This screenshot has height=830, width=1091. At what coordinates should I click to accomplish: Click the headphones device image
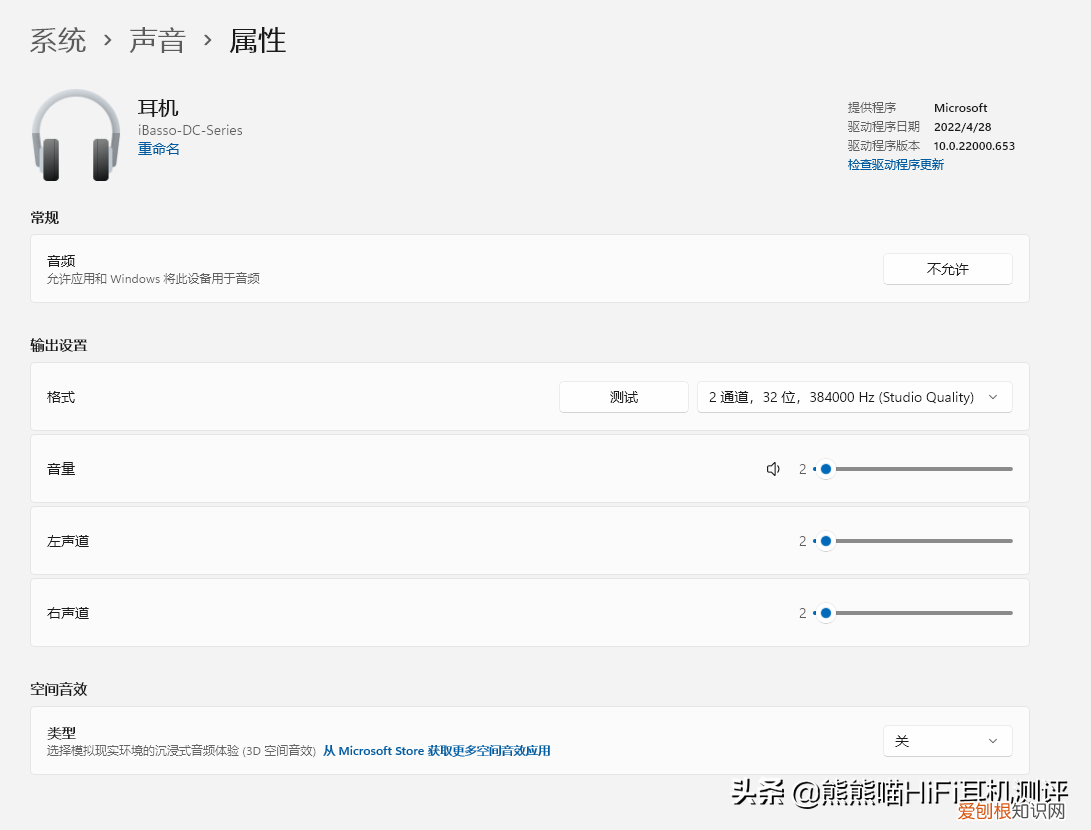[75, 135]
